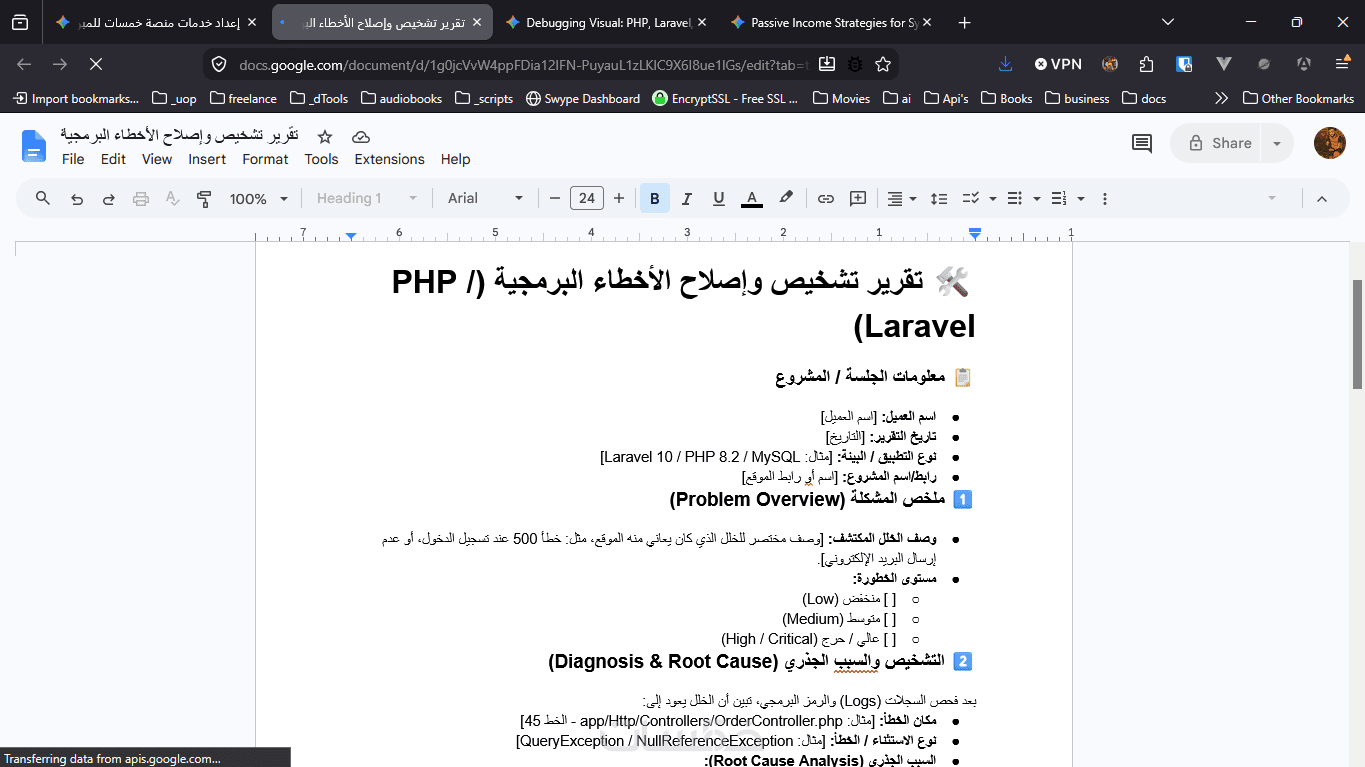Open the numbered list options arrow
The height and width of the screenshot is (767, 1365).
tap(1081, 199)
